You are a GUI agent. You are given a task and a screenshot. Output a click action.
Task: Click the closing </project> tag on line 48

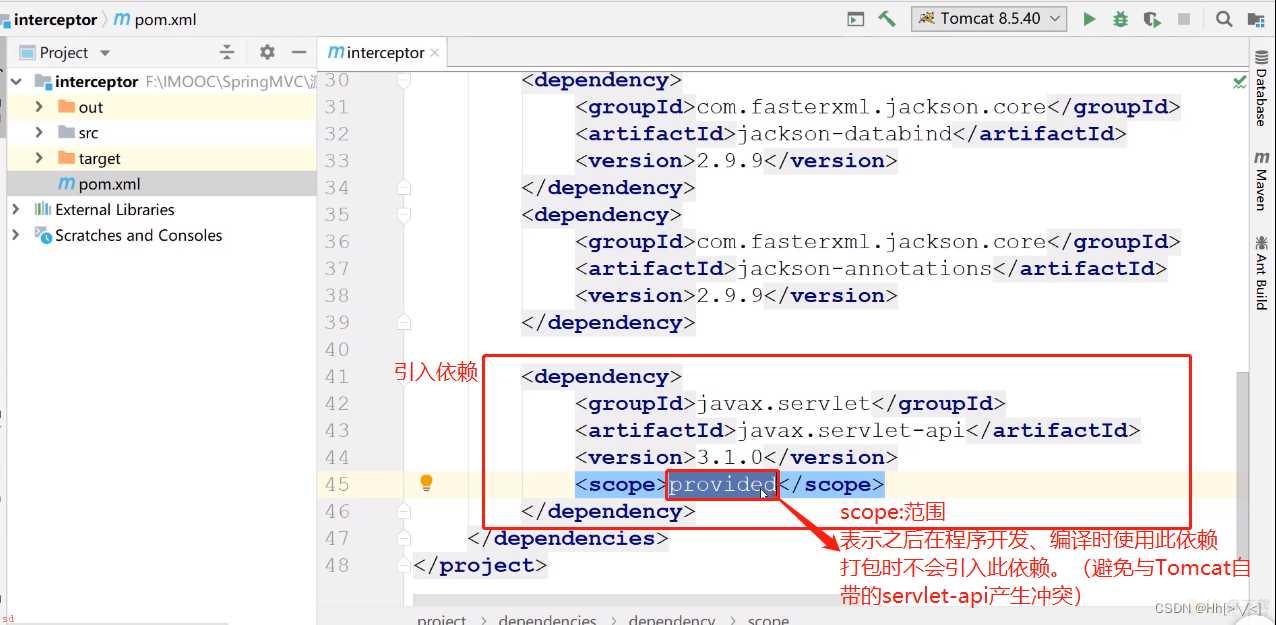(x=481, y=565)
